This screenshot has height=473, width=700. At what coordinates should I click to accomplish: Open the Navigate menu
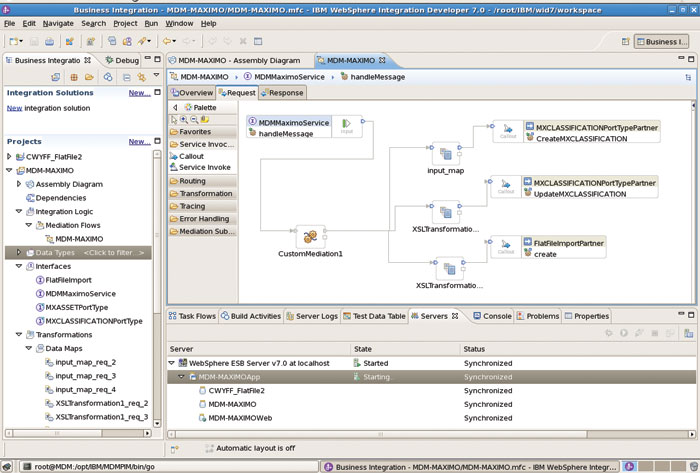tap(58, 23)
